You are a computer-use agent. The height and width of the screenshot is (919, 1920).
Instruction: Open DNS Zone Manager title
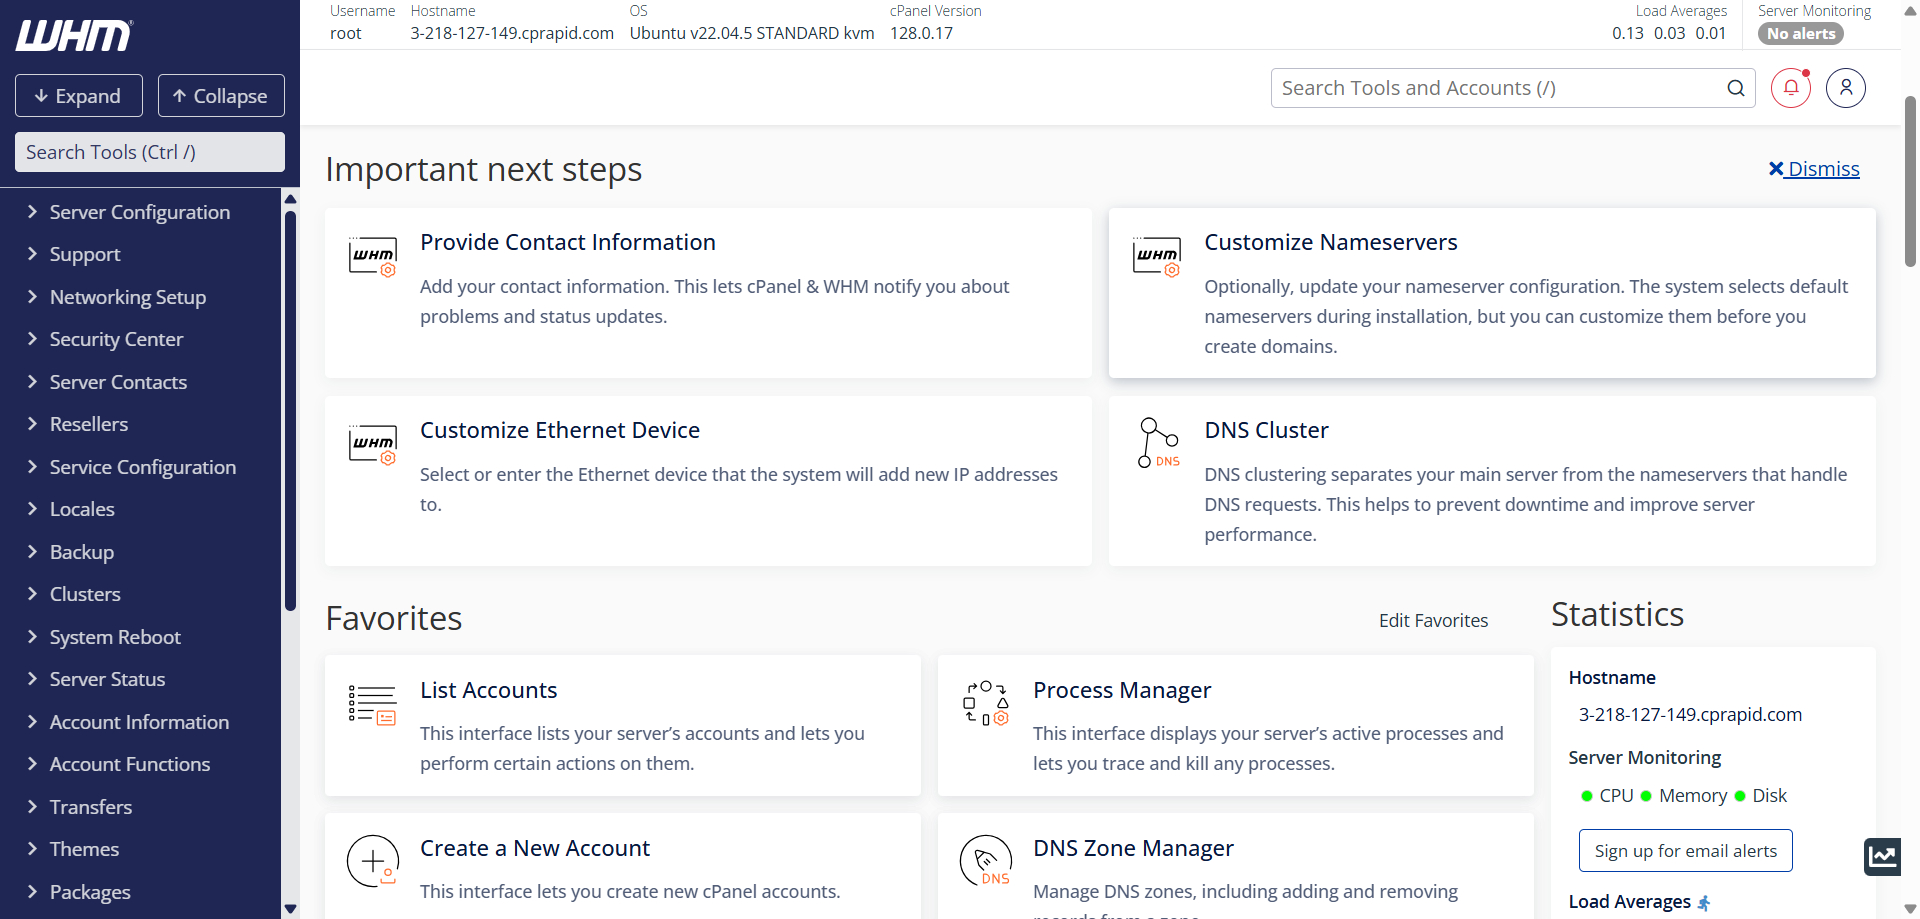tap(1133, 848)
